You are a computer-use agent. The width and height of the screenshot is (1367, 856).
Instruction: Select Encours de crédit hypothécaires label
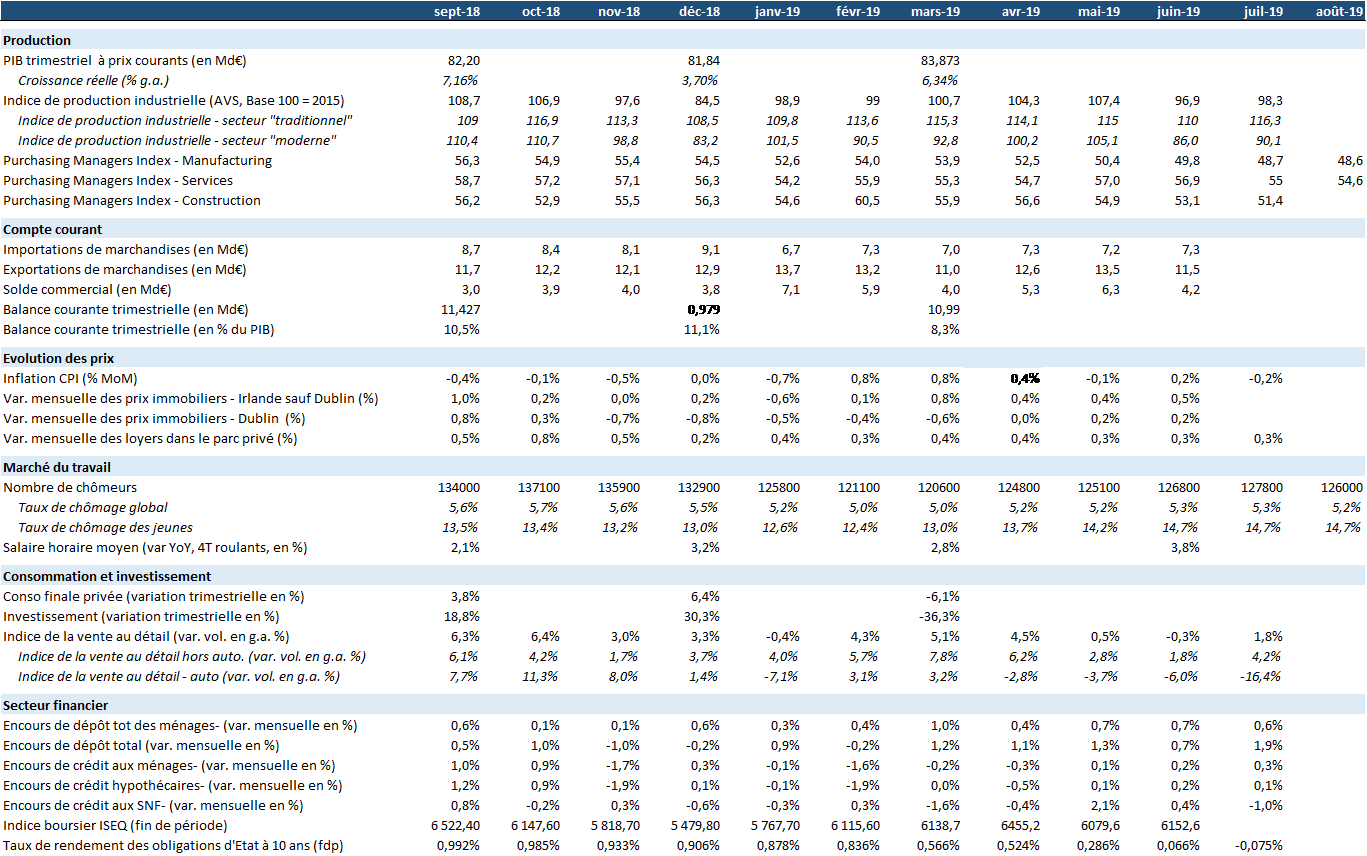point(172,786)
